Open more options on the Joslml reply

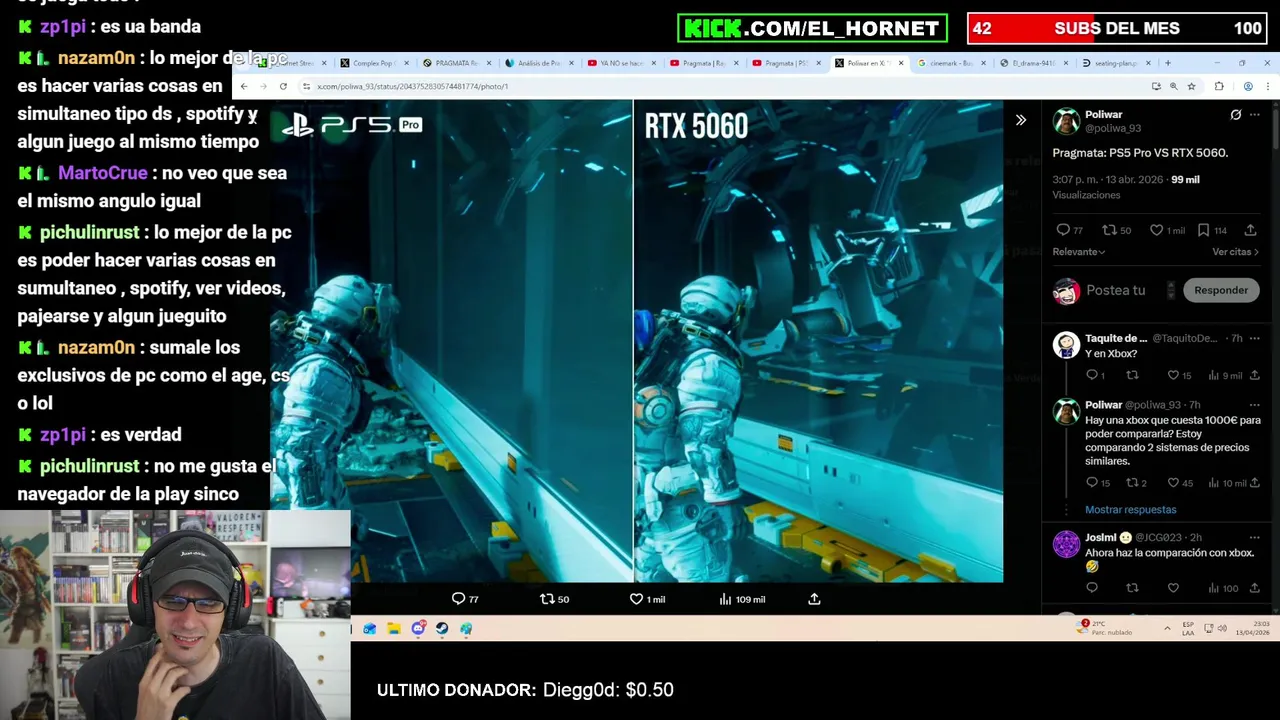(1255, 538)
